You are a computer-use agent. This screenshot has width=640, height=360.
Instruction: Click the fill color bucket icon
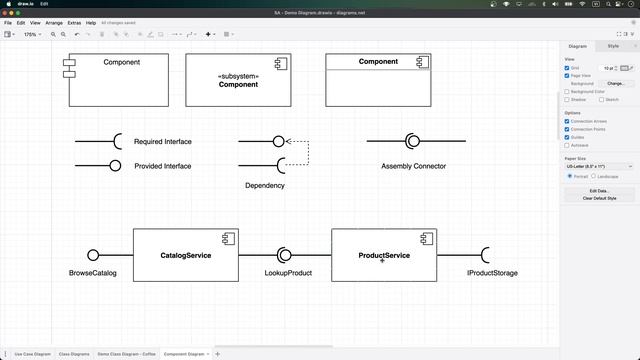140,34
